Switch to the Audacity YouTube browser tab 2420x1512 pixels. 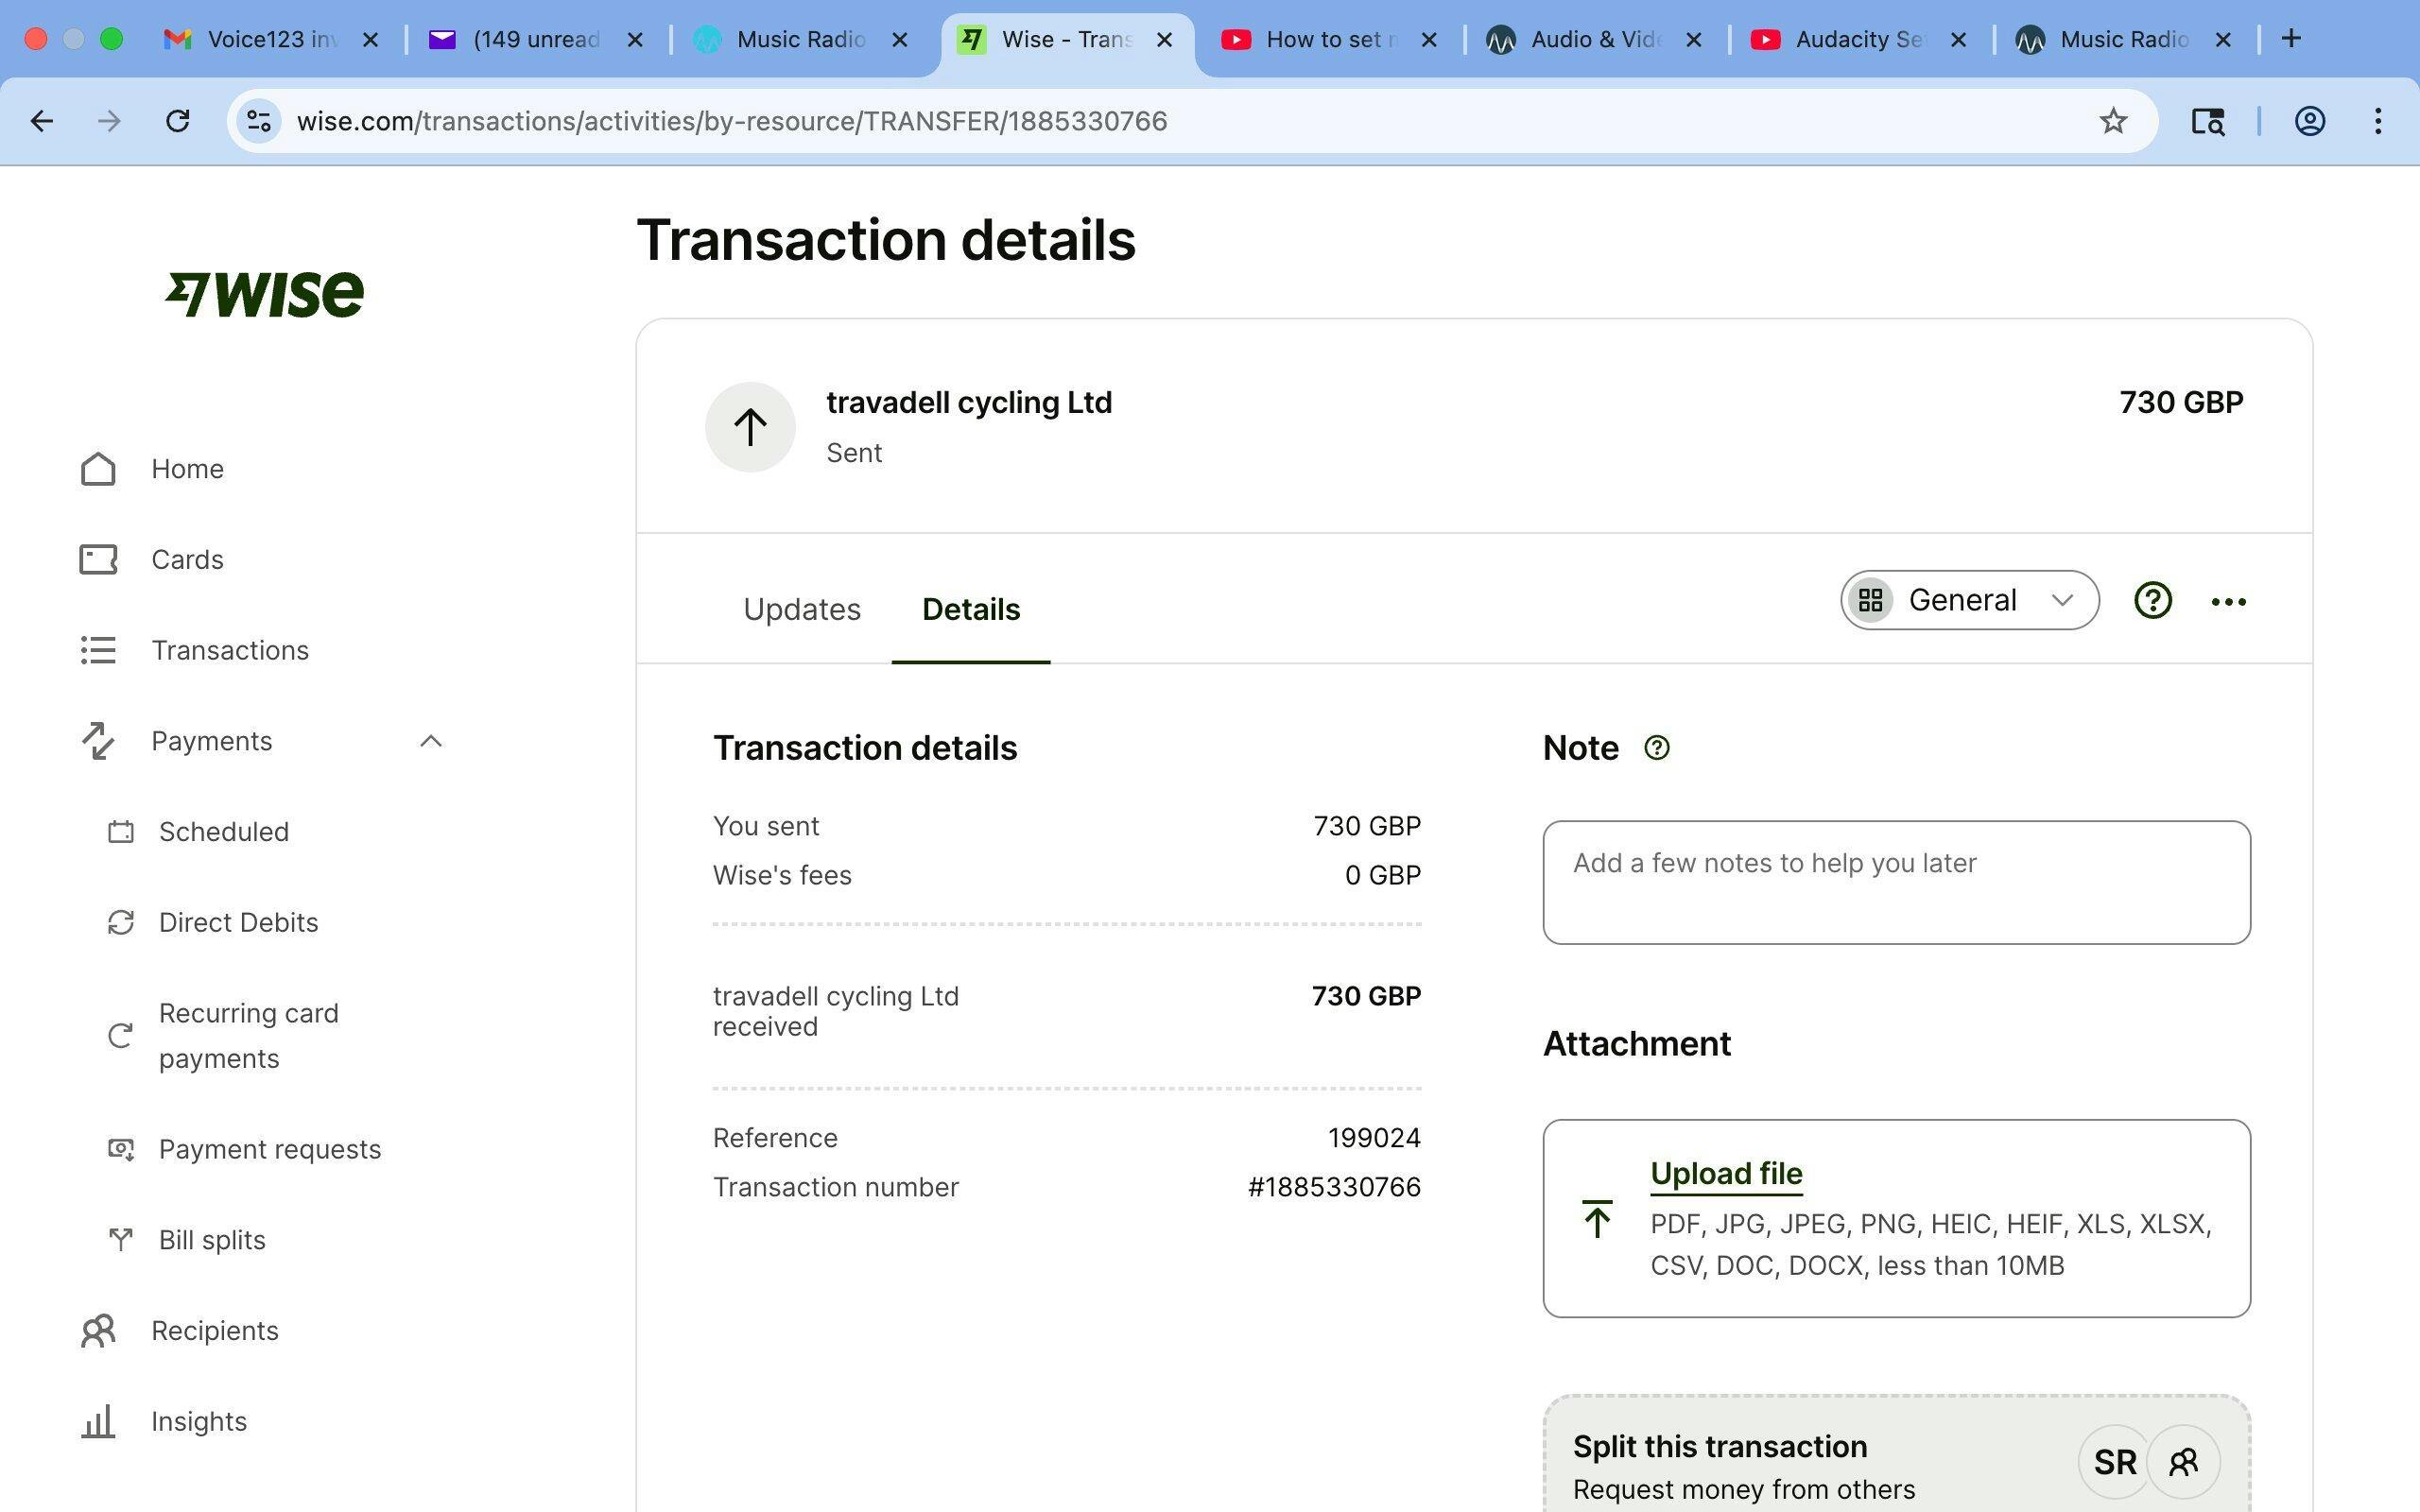pyautogui.click(x=1857, y=39)
